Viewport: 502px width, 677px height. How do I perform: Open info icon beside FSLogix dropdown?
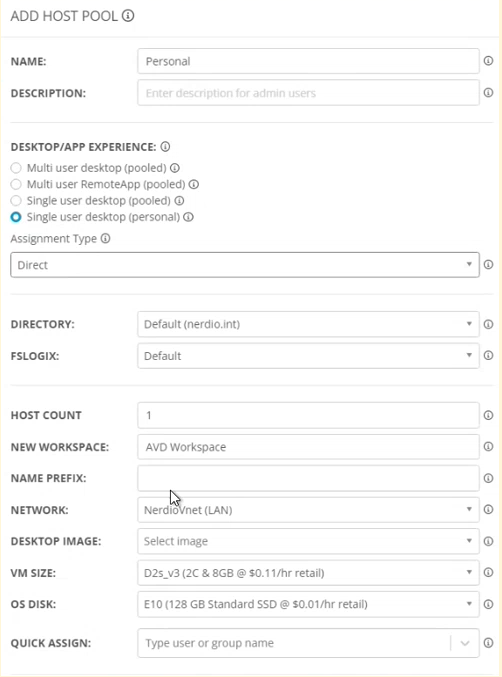pyautogui.click(x=488, y=355)
